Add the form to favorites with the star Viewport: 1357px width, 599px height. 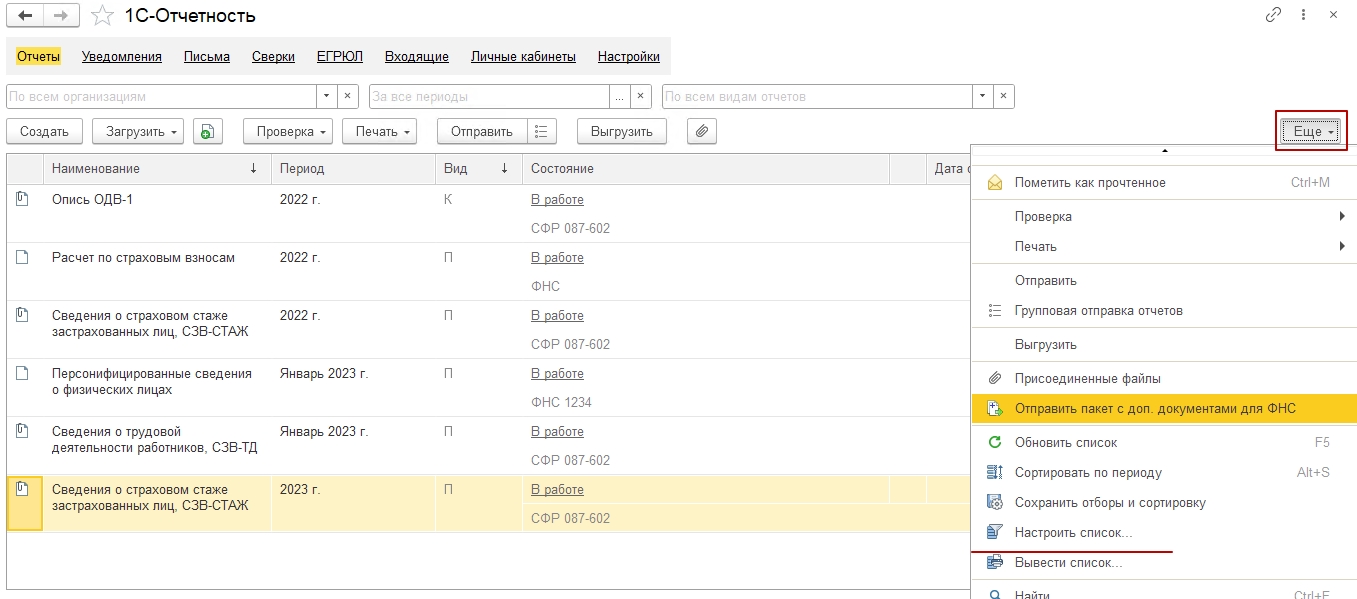pyautogui.click(x=102, y=16)
